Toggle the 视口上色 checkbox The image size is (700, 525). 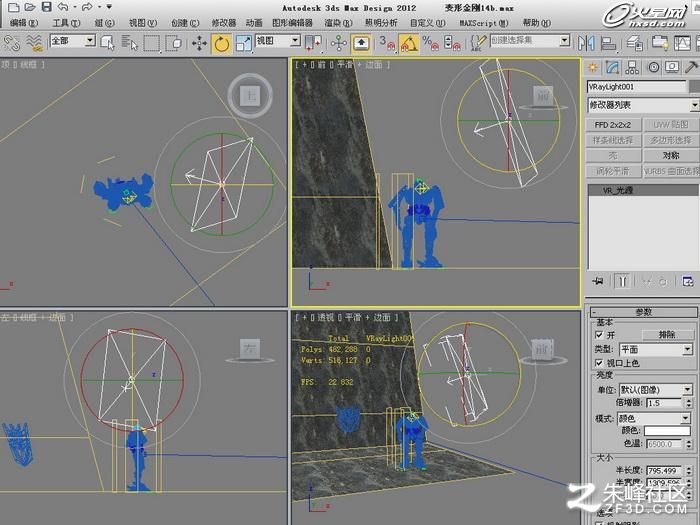(599, 363)
